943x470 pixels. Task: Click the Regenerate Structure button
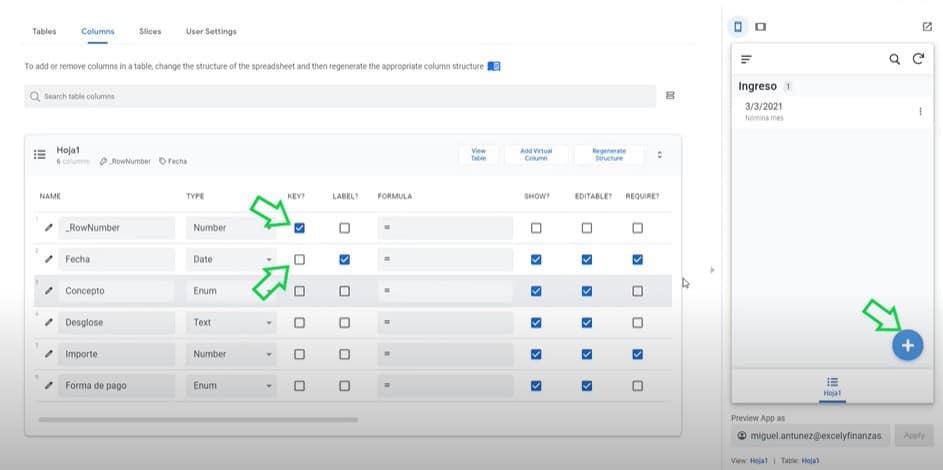click(x=609, y=154)
